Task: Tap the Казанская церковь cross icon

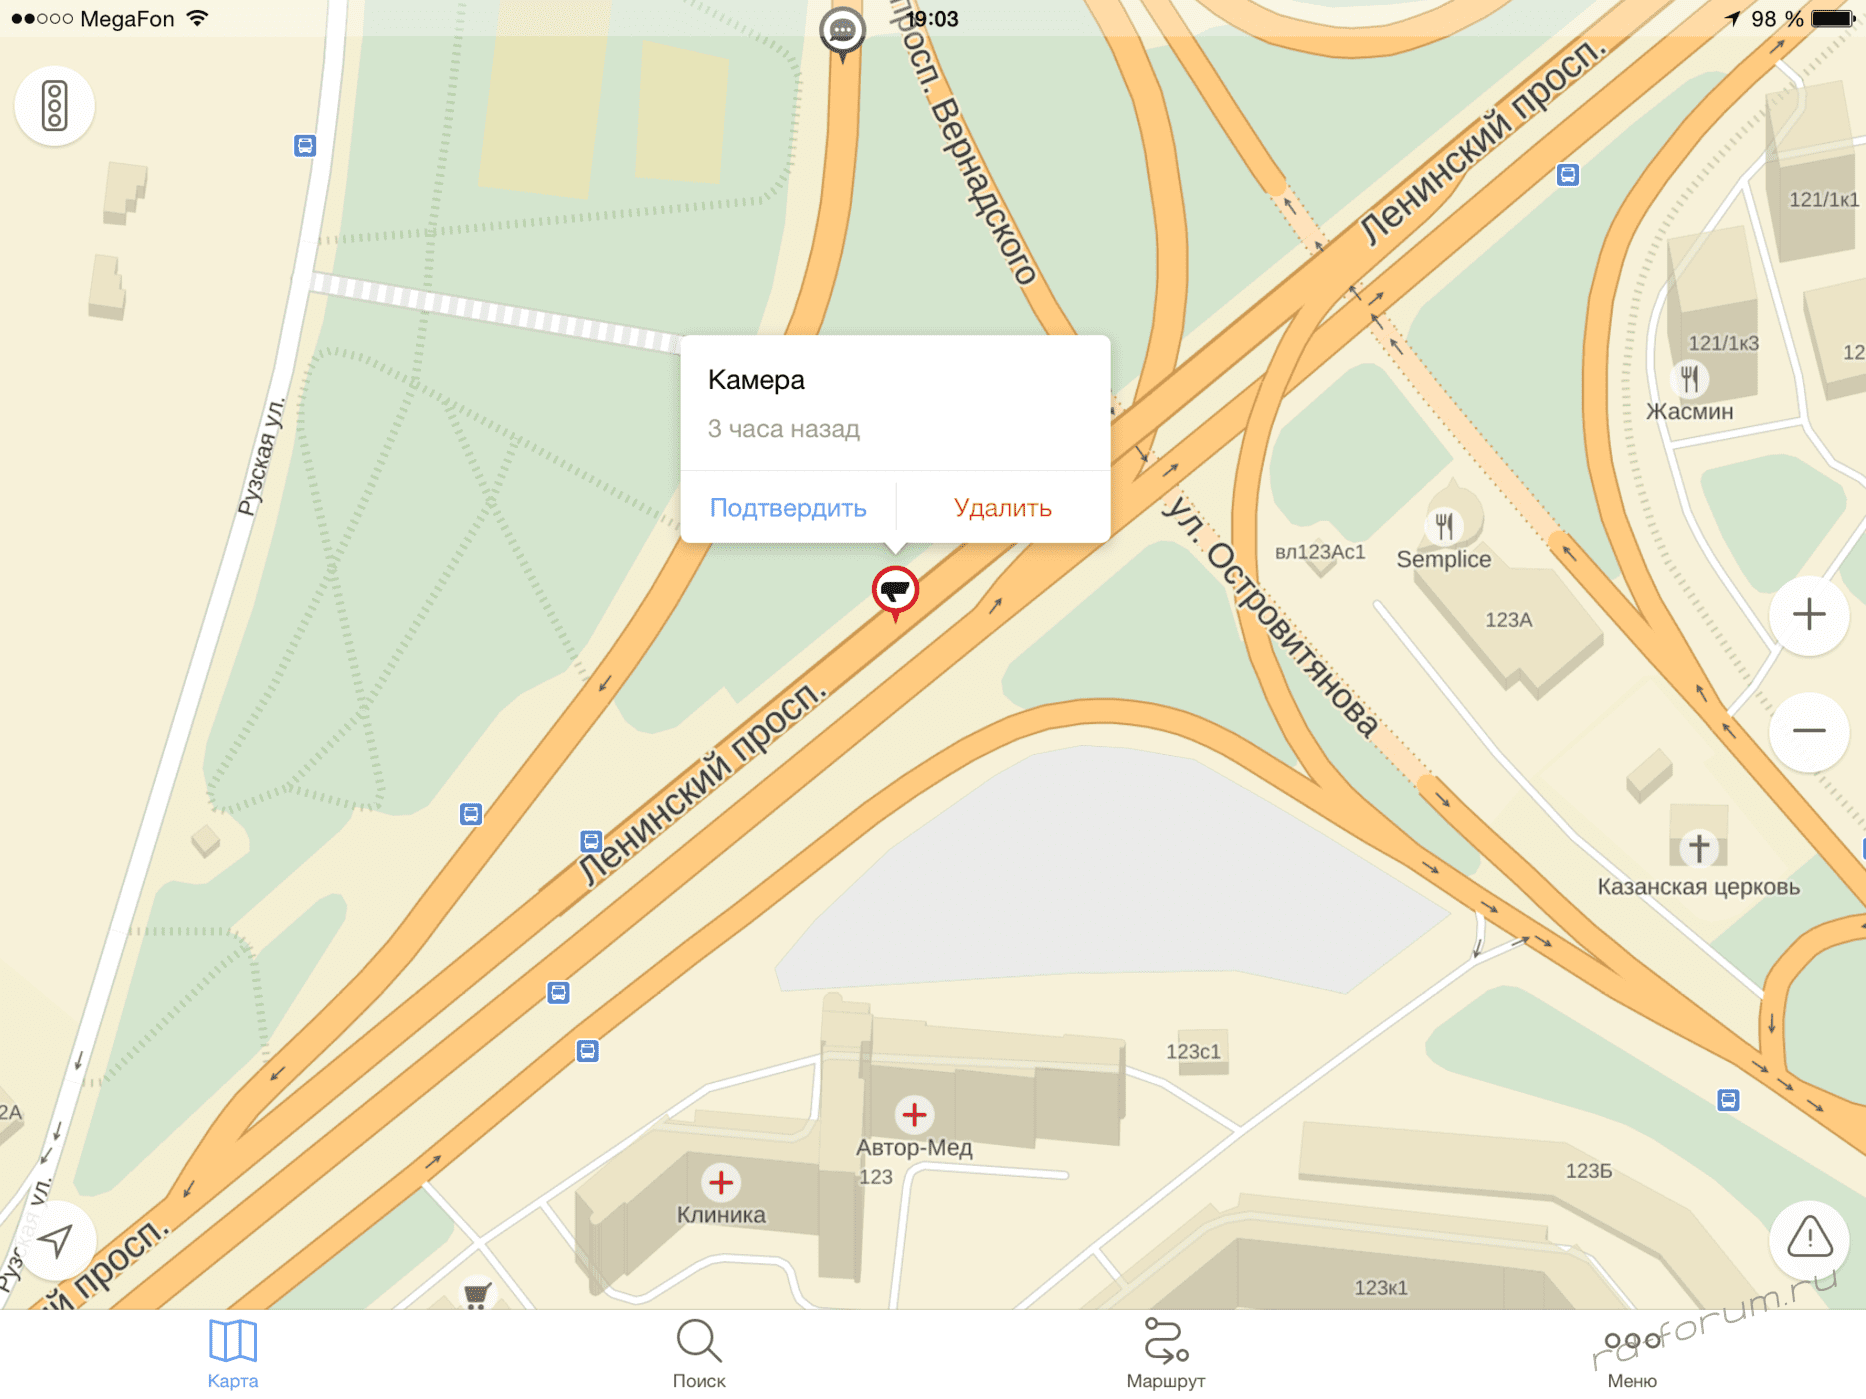Action: pyautogui.click(x=1698, y=848)
